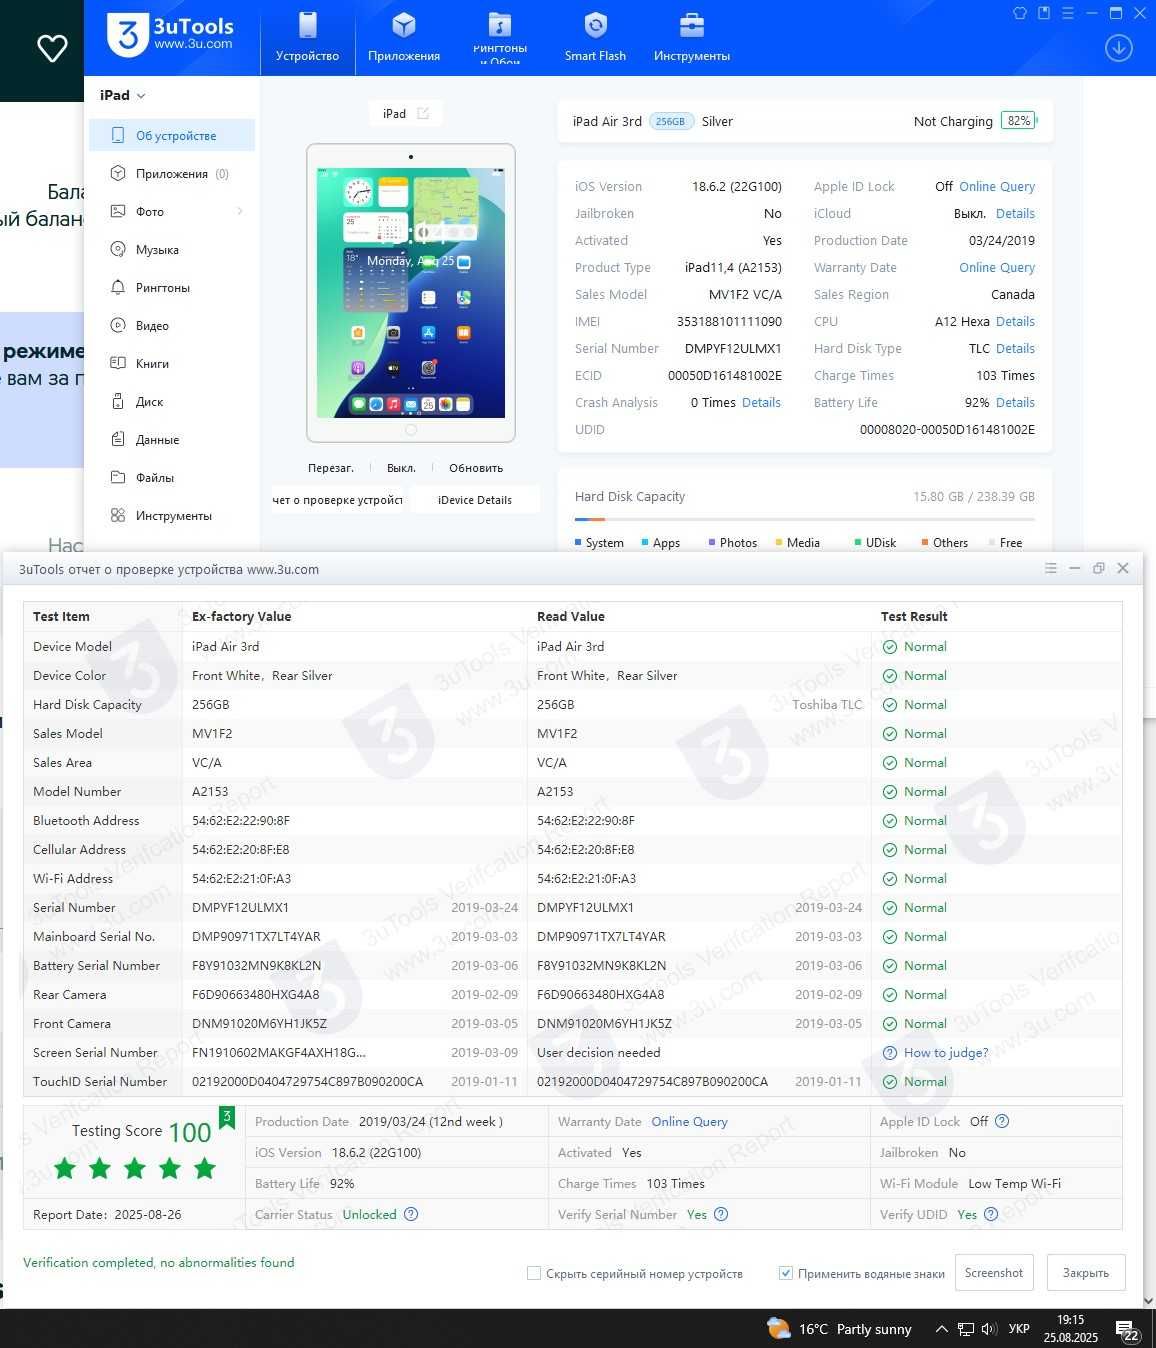Click the How to judge? link
The image size is (1156, 1348).
point(946,1052)
